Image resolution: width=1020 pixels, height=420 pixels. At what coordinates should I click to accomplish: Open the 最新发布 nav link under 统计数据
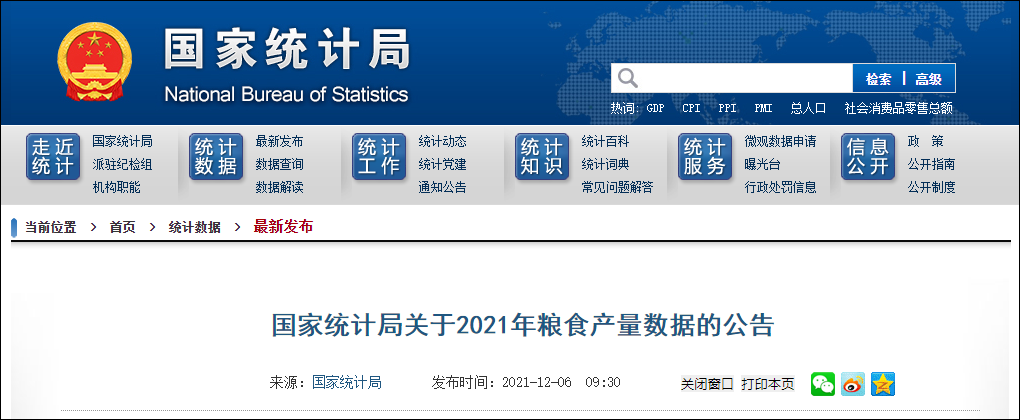[280, 141]
